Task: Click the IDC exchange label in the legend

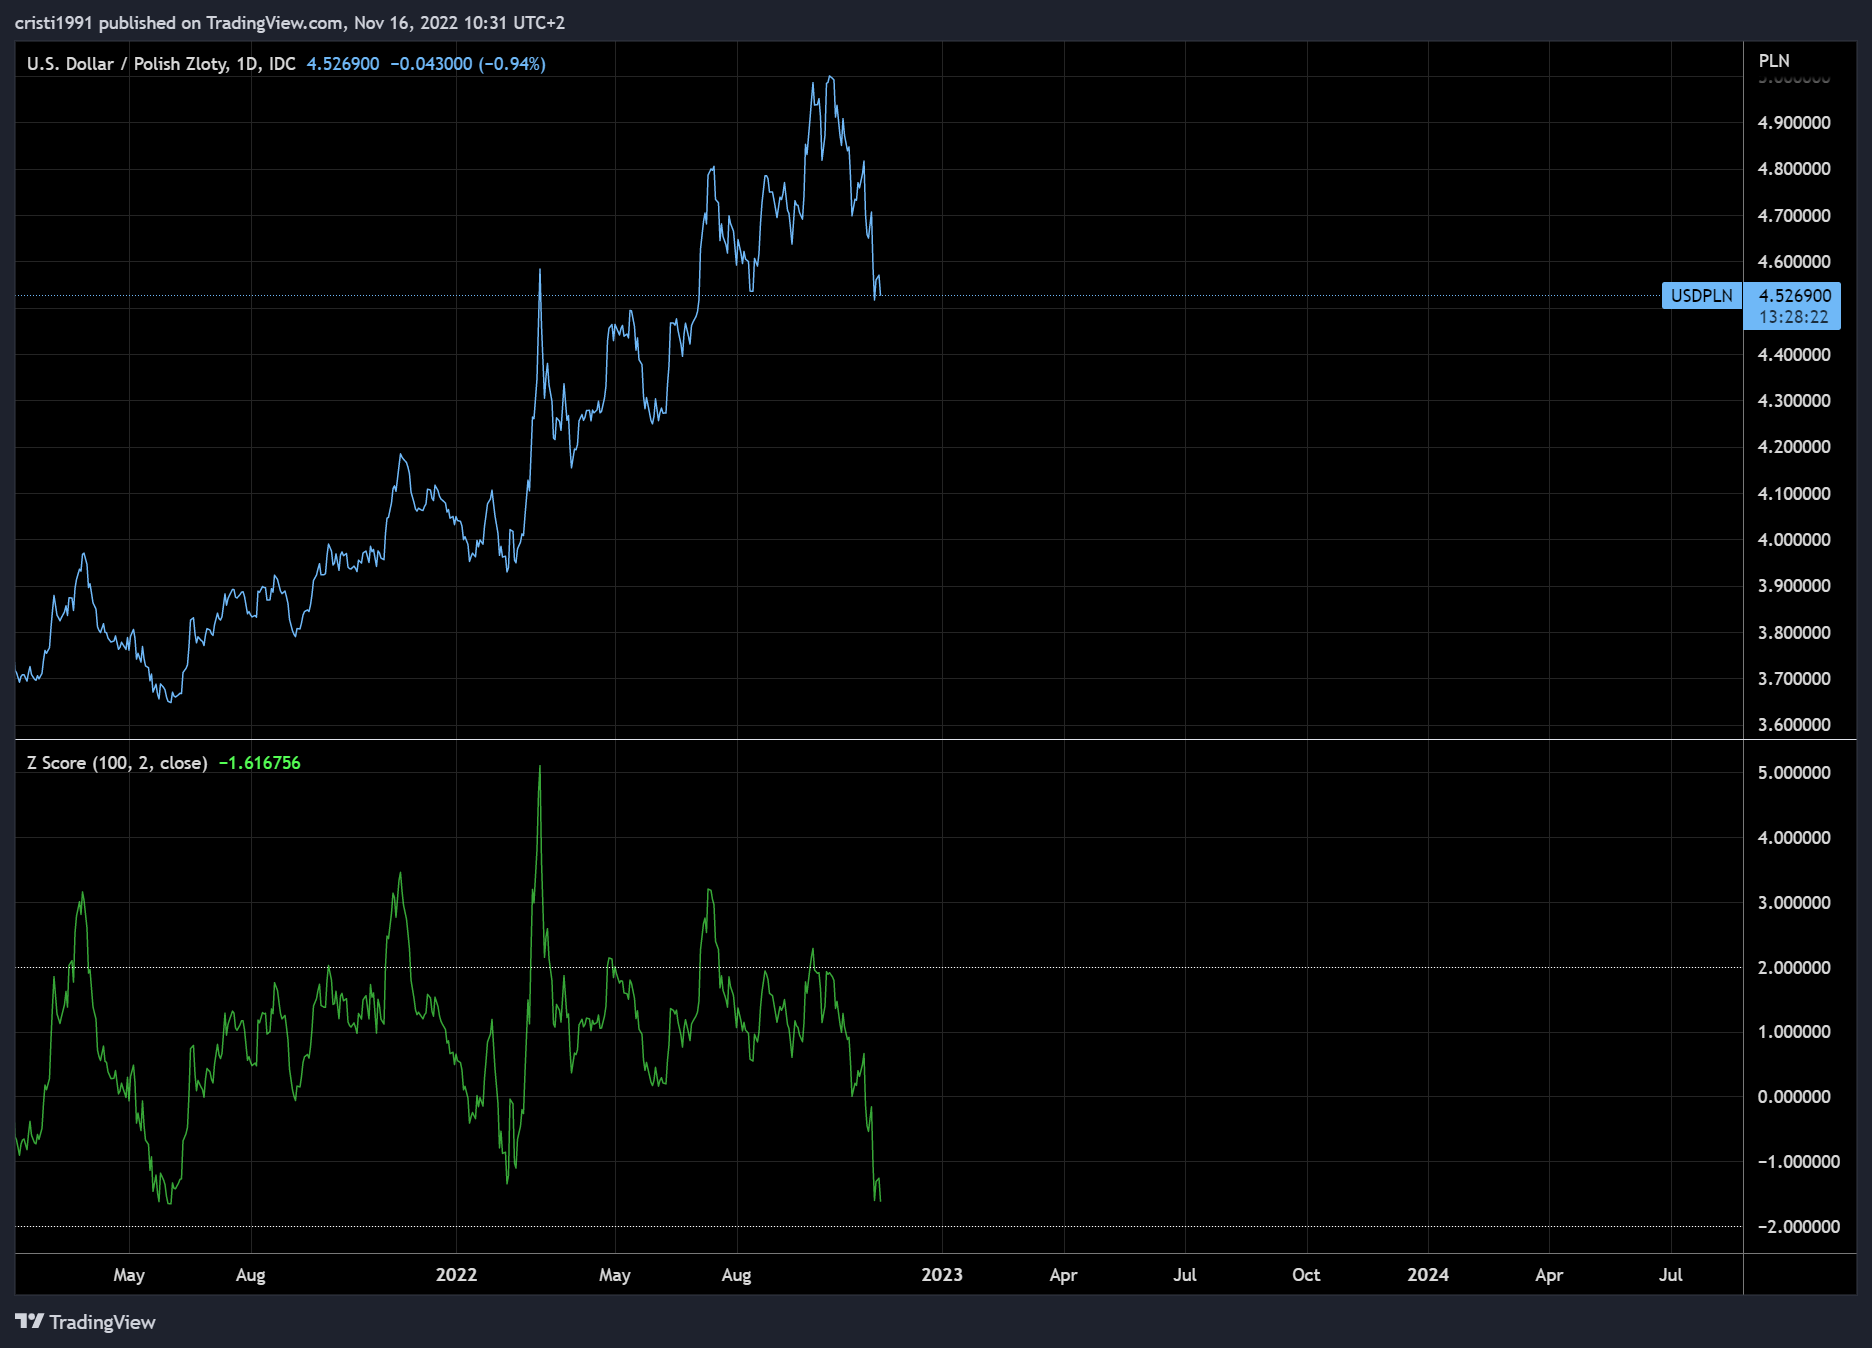Action: 281,63
